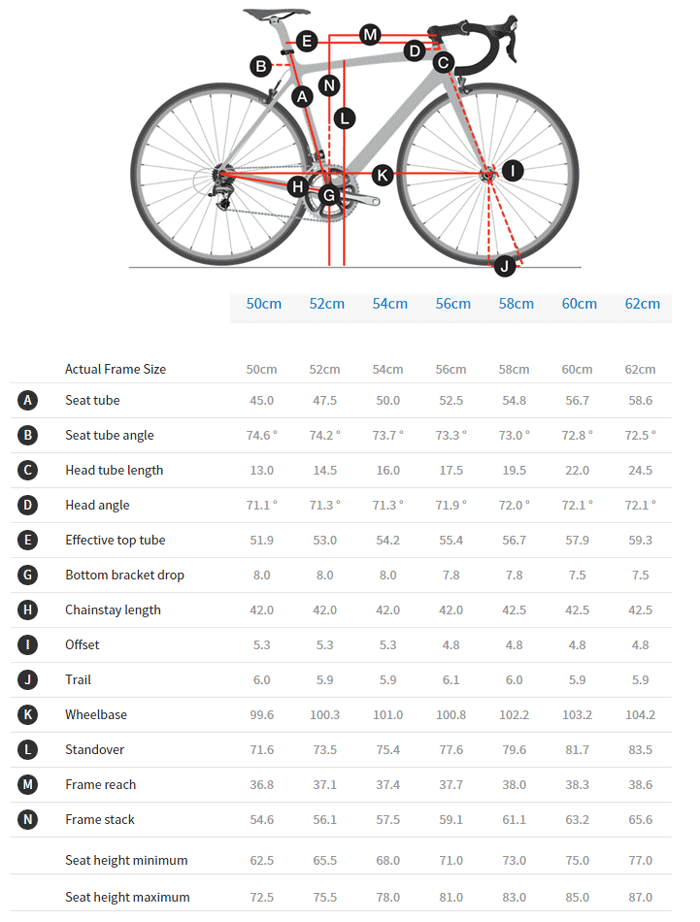
Task: Click the C head tube length row icon
Action: [28, 471]
